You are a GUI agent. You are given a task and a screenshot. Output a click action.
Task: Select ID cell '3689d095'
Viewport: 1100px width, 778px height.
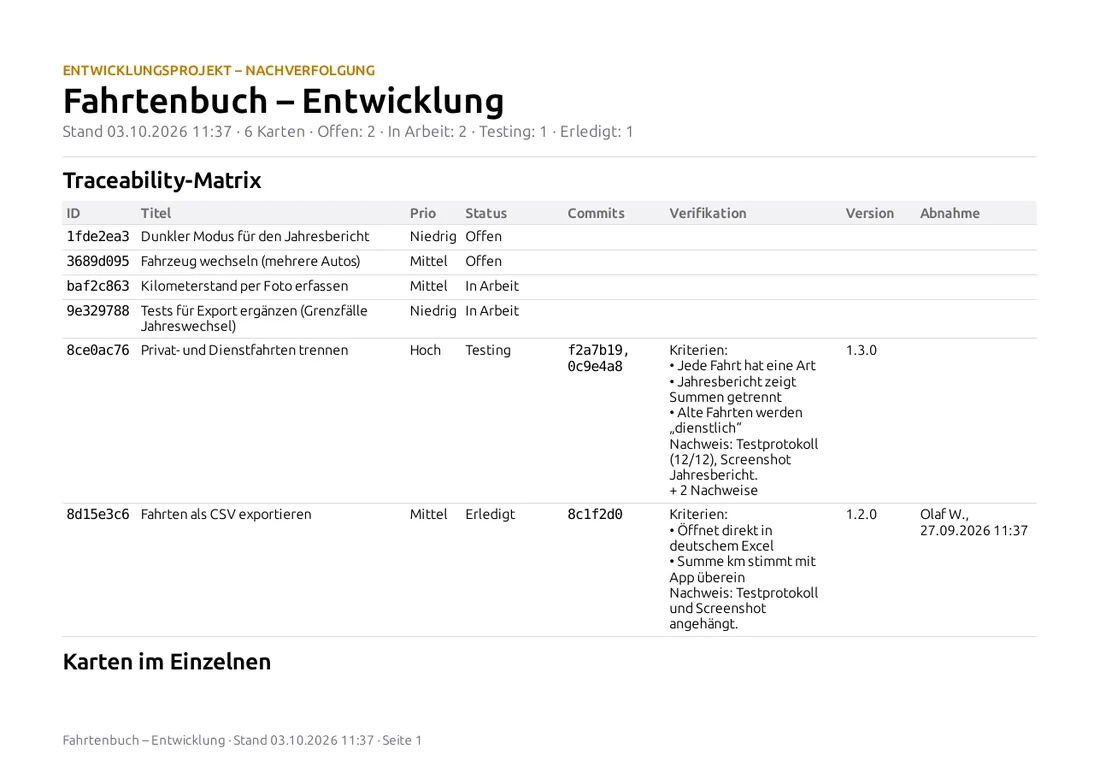coord(98,261)
